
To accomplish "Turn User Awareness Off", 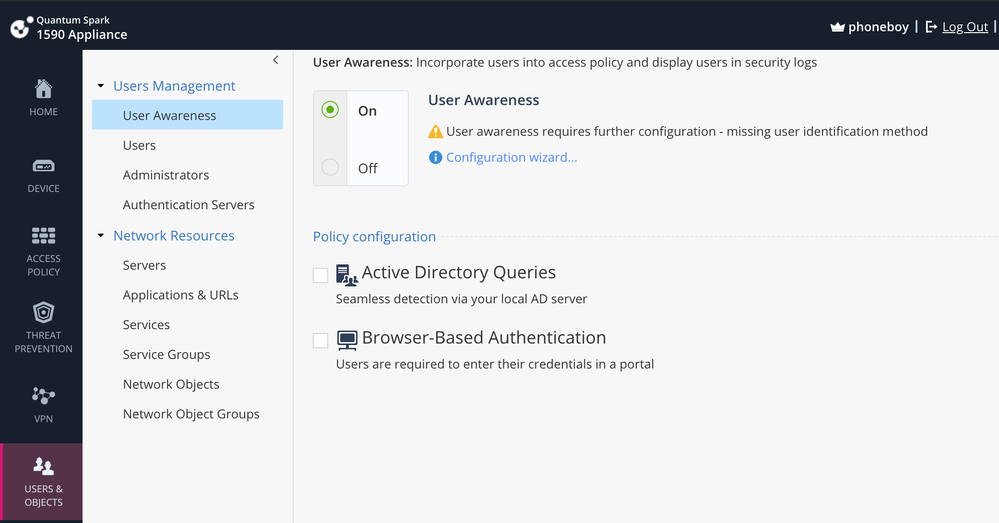I will (x=330, y=167).
